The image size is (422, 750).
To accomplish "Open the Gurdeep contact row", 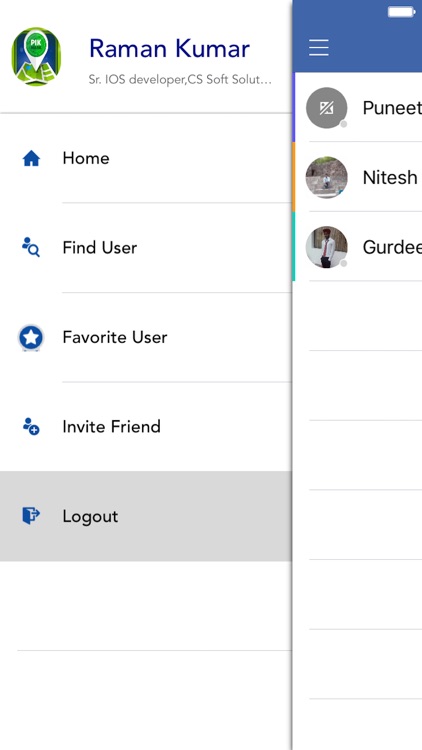I will coord(357,247).
